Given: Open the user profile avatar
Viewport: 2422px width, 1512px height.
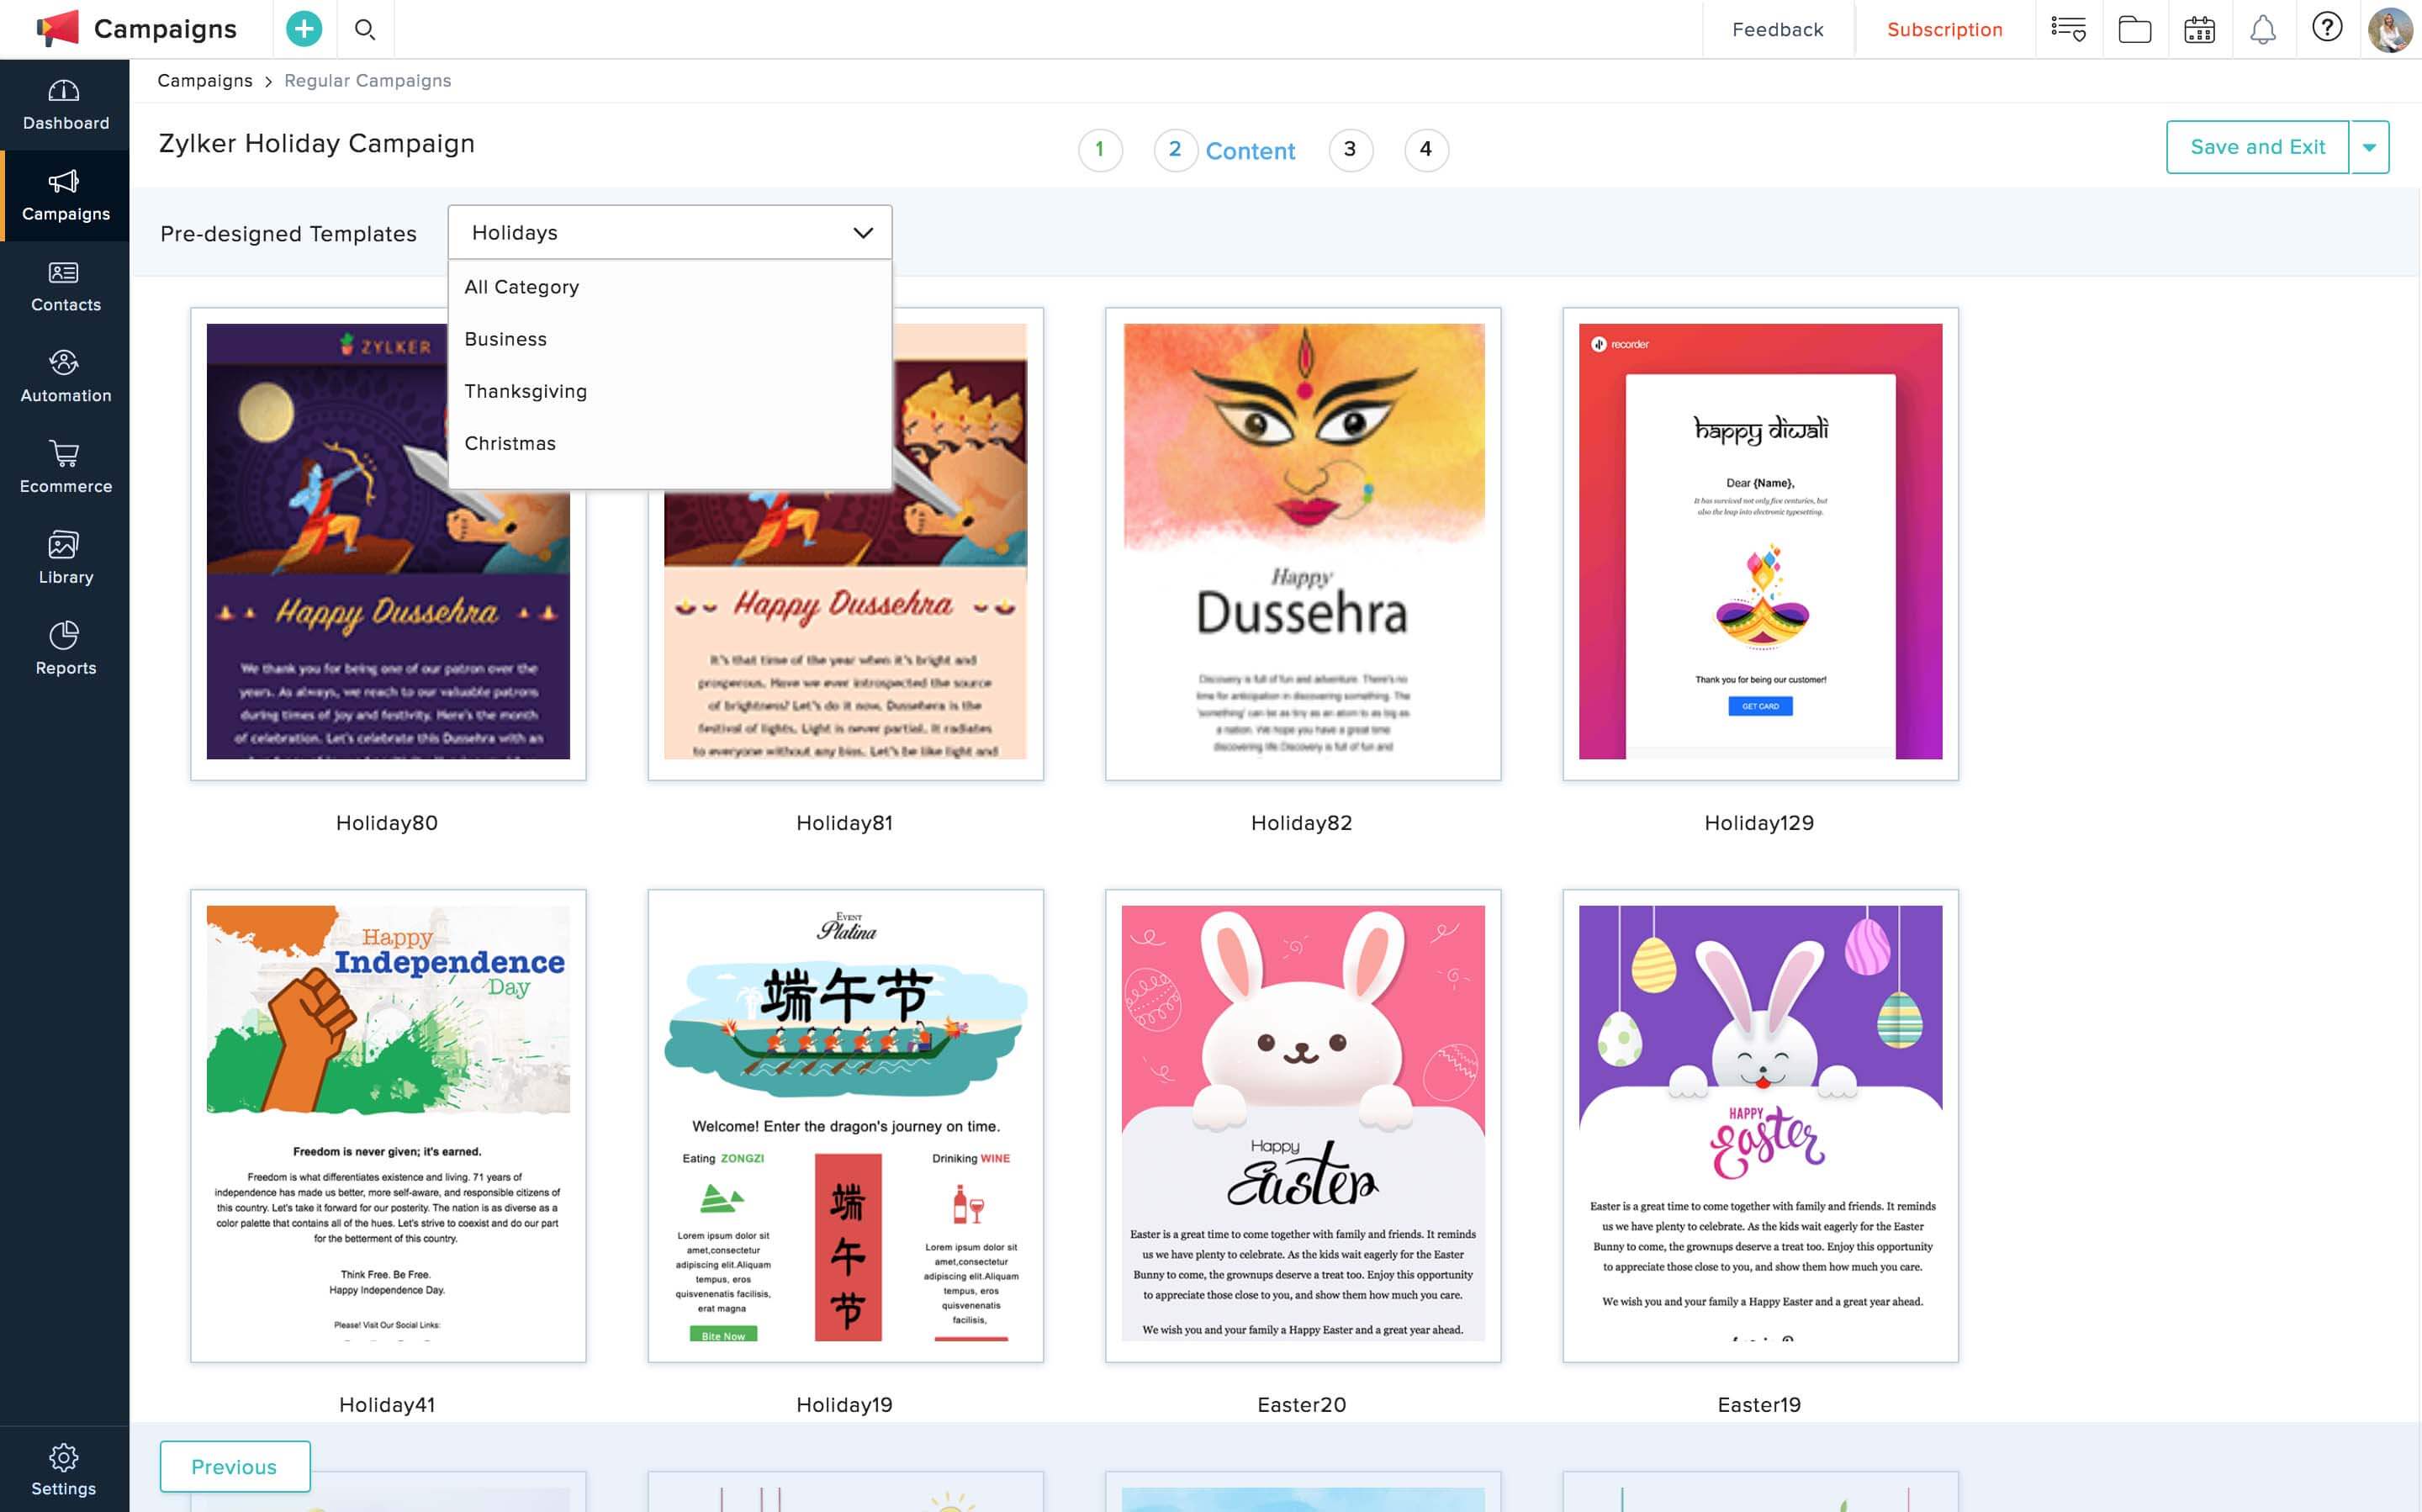Looking at the screenshot, I should [x=2391, y=29].
